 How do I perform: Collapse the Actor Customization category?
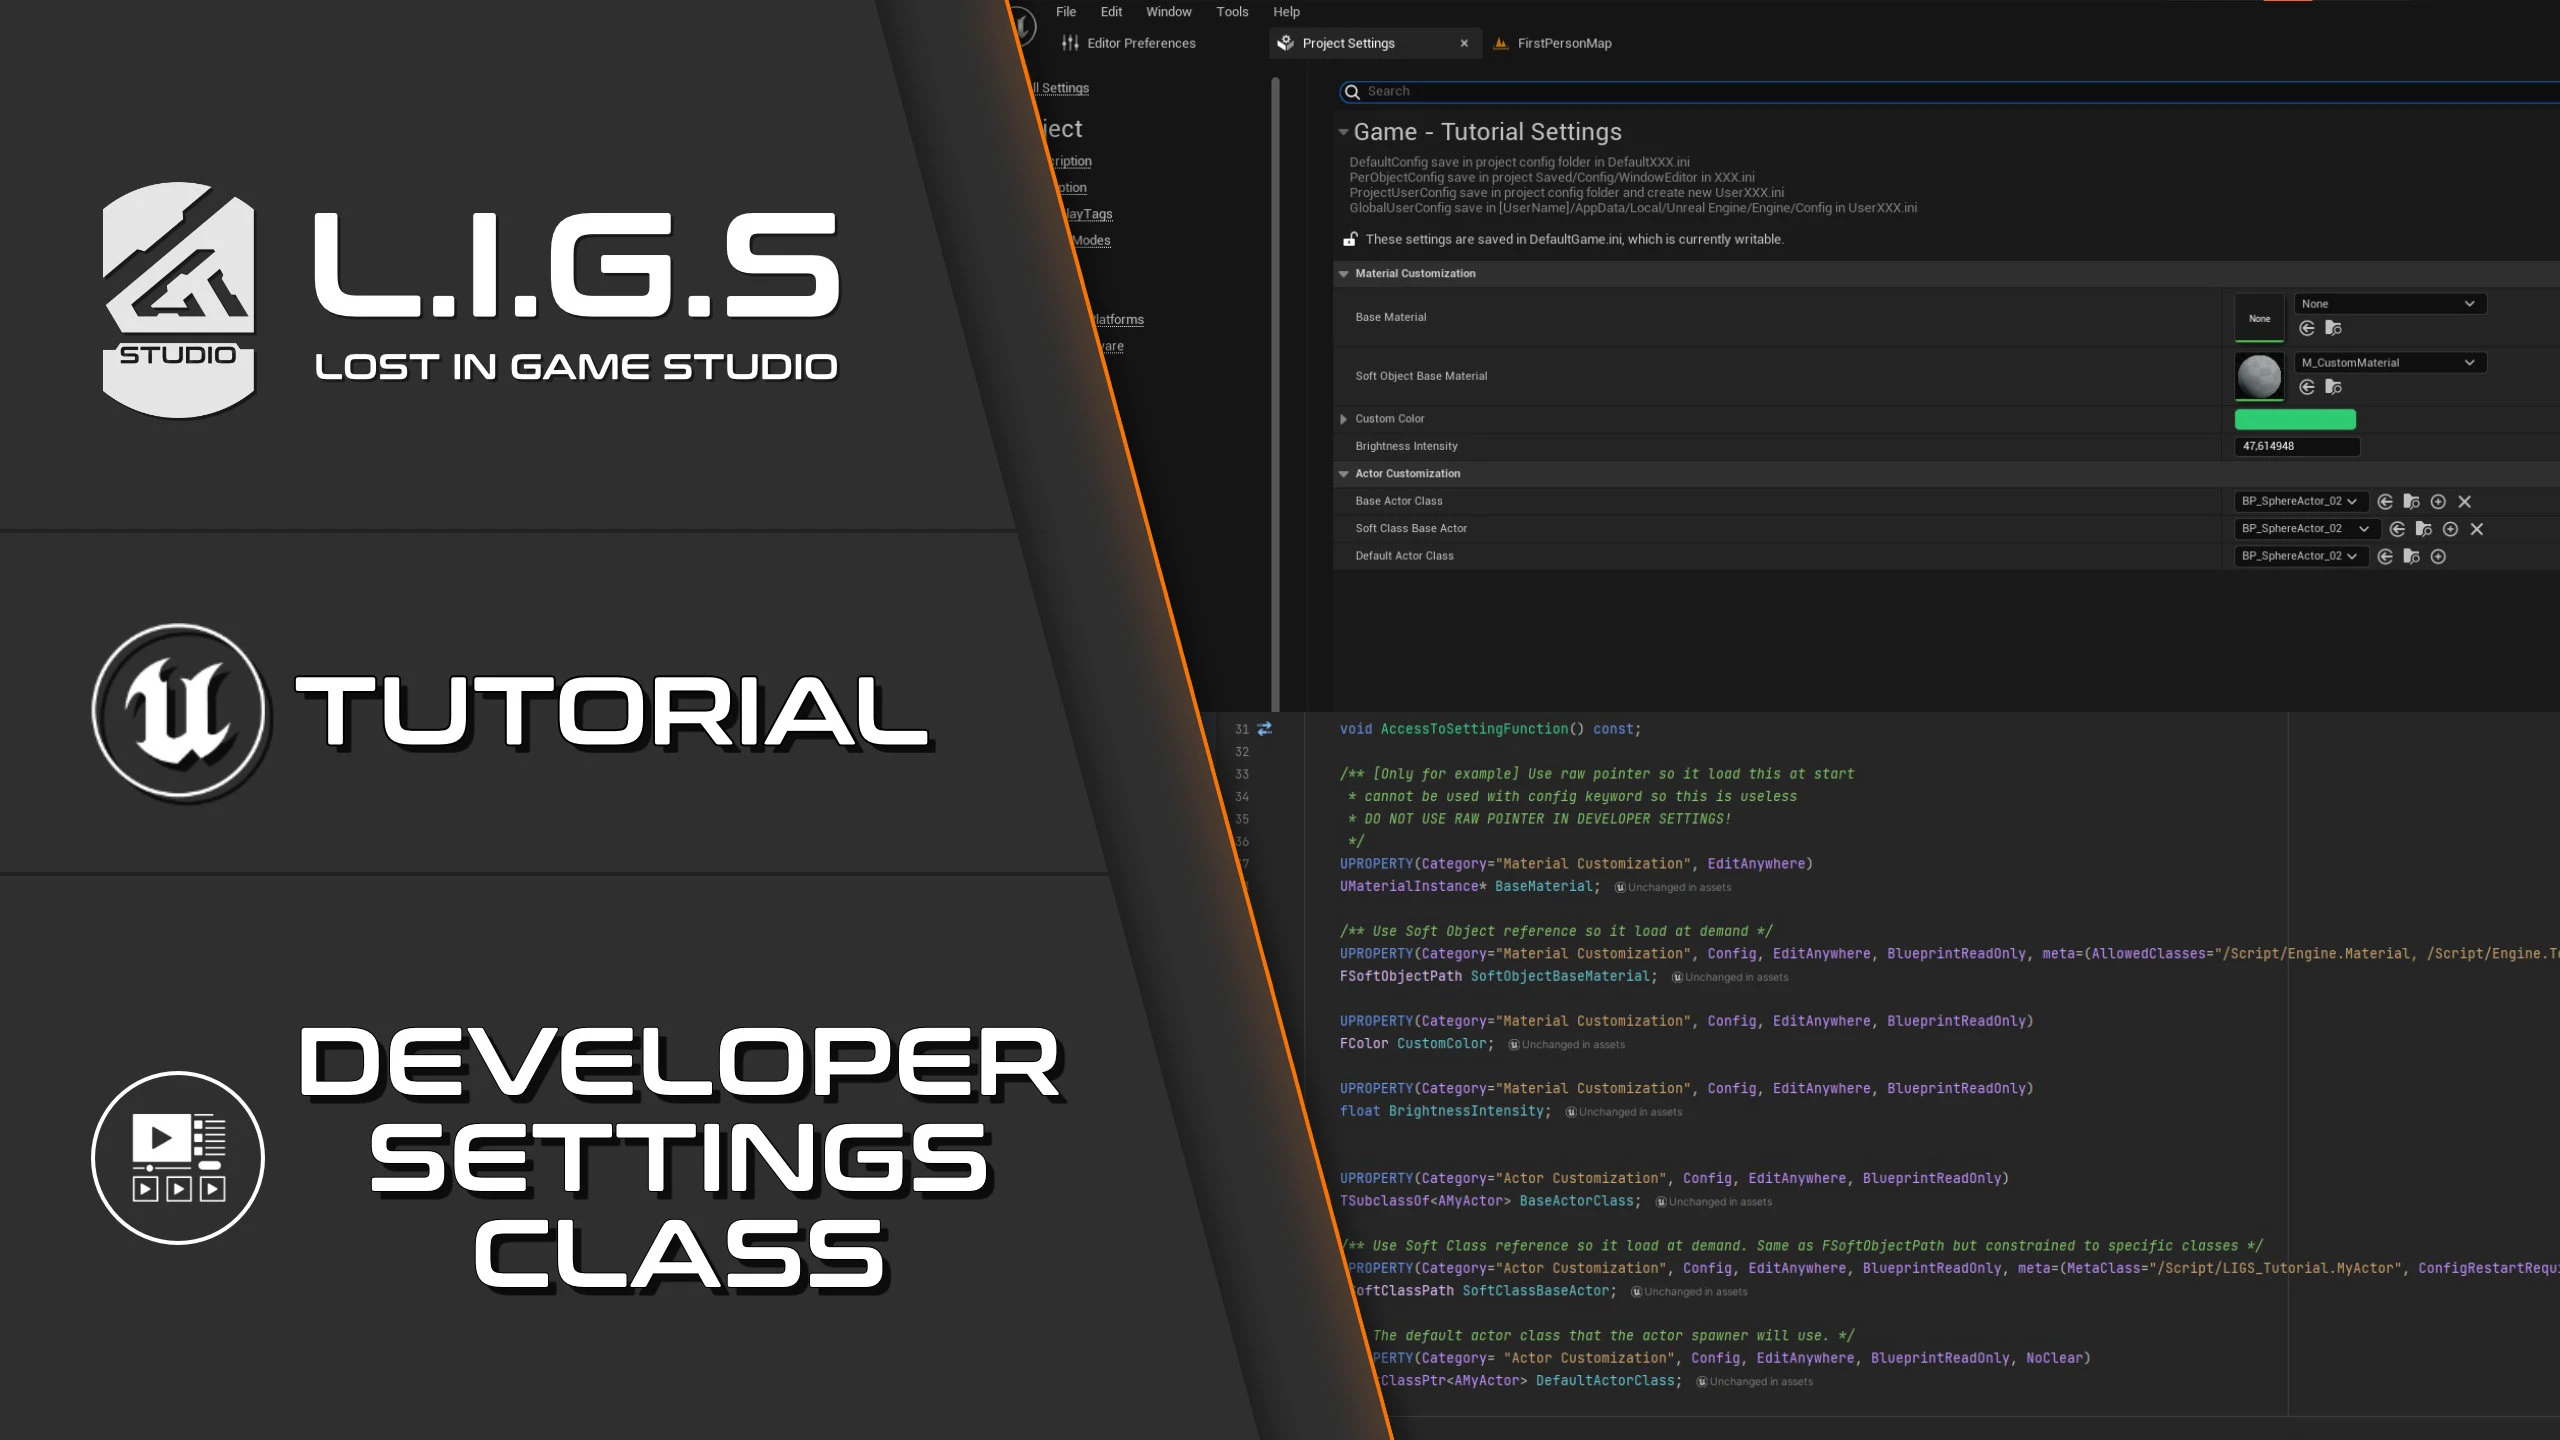(x=1344, y=474)
